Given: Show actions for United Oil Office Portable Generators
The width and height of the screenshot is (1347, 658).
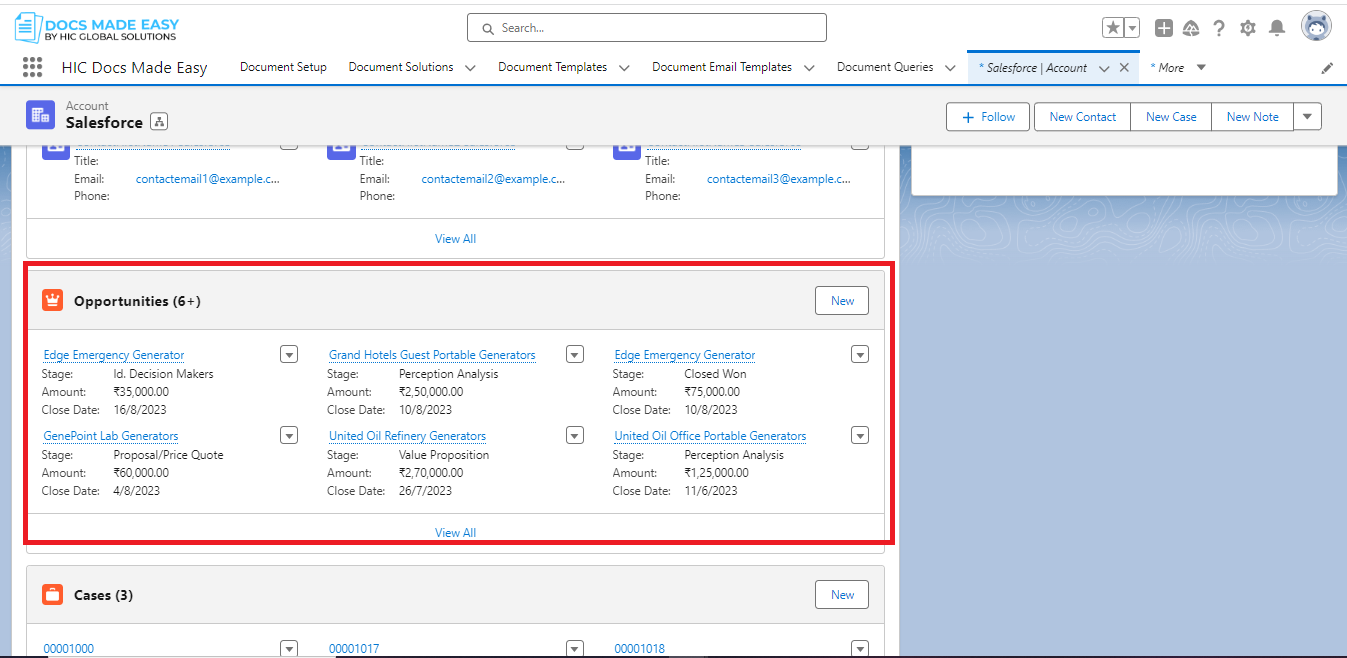Looking at the screenshot, I should point(860,435).
